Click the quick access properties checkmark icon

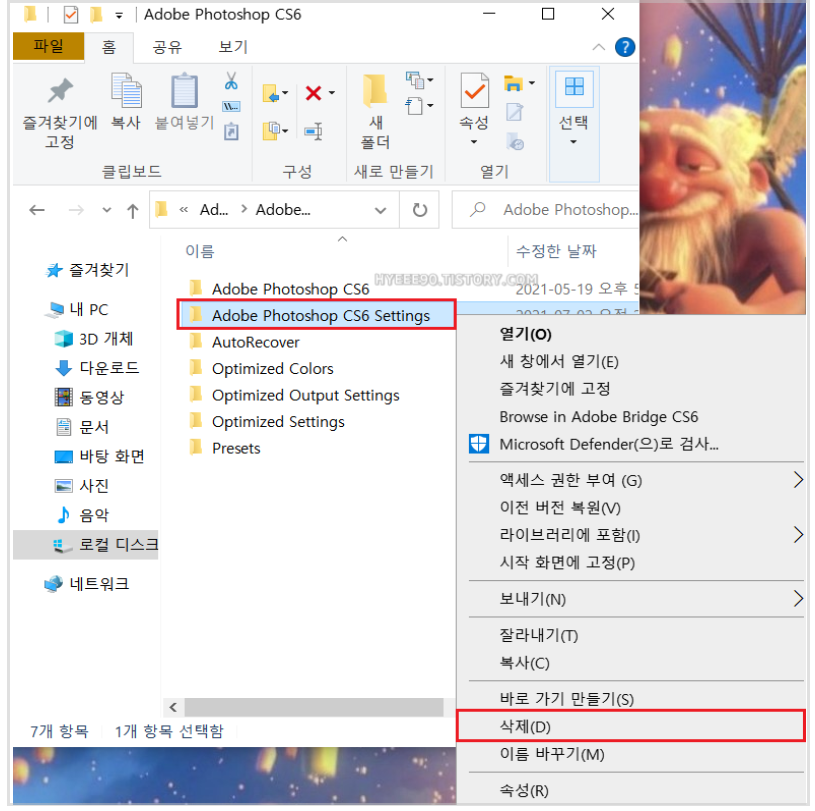(71, 15)
